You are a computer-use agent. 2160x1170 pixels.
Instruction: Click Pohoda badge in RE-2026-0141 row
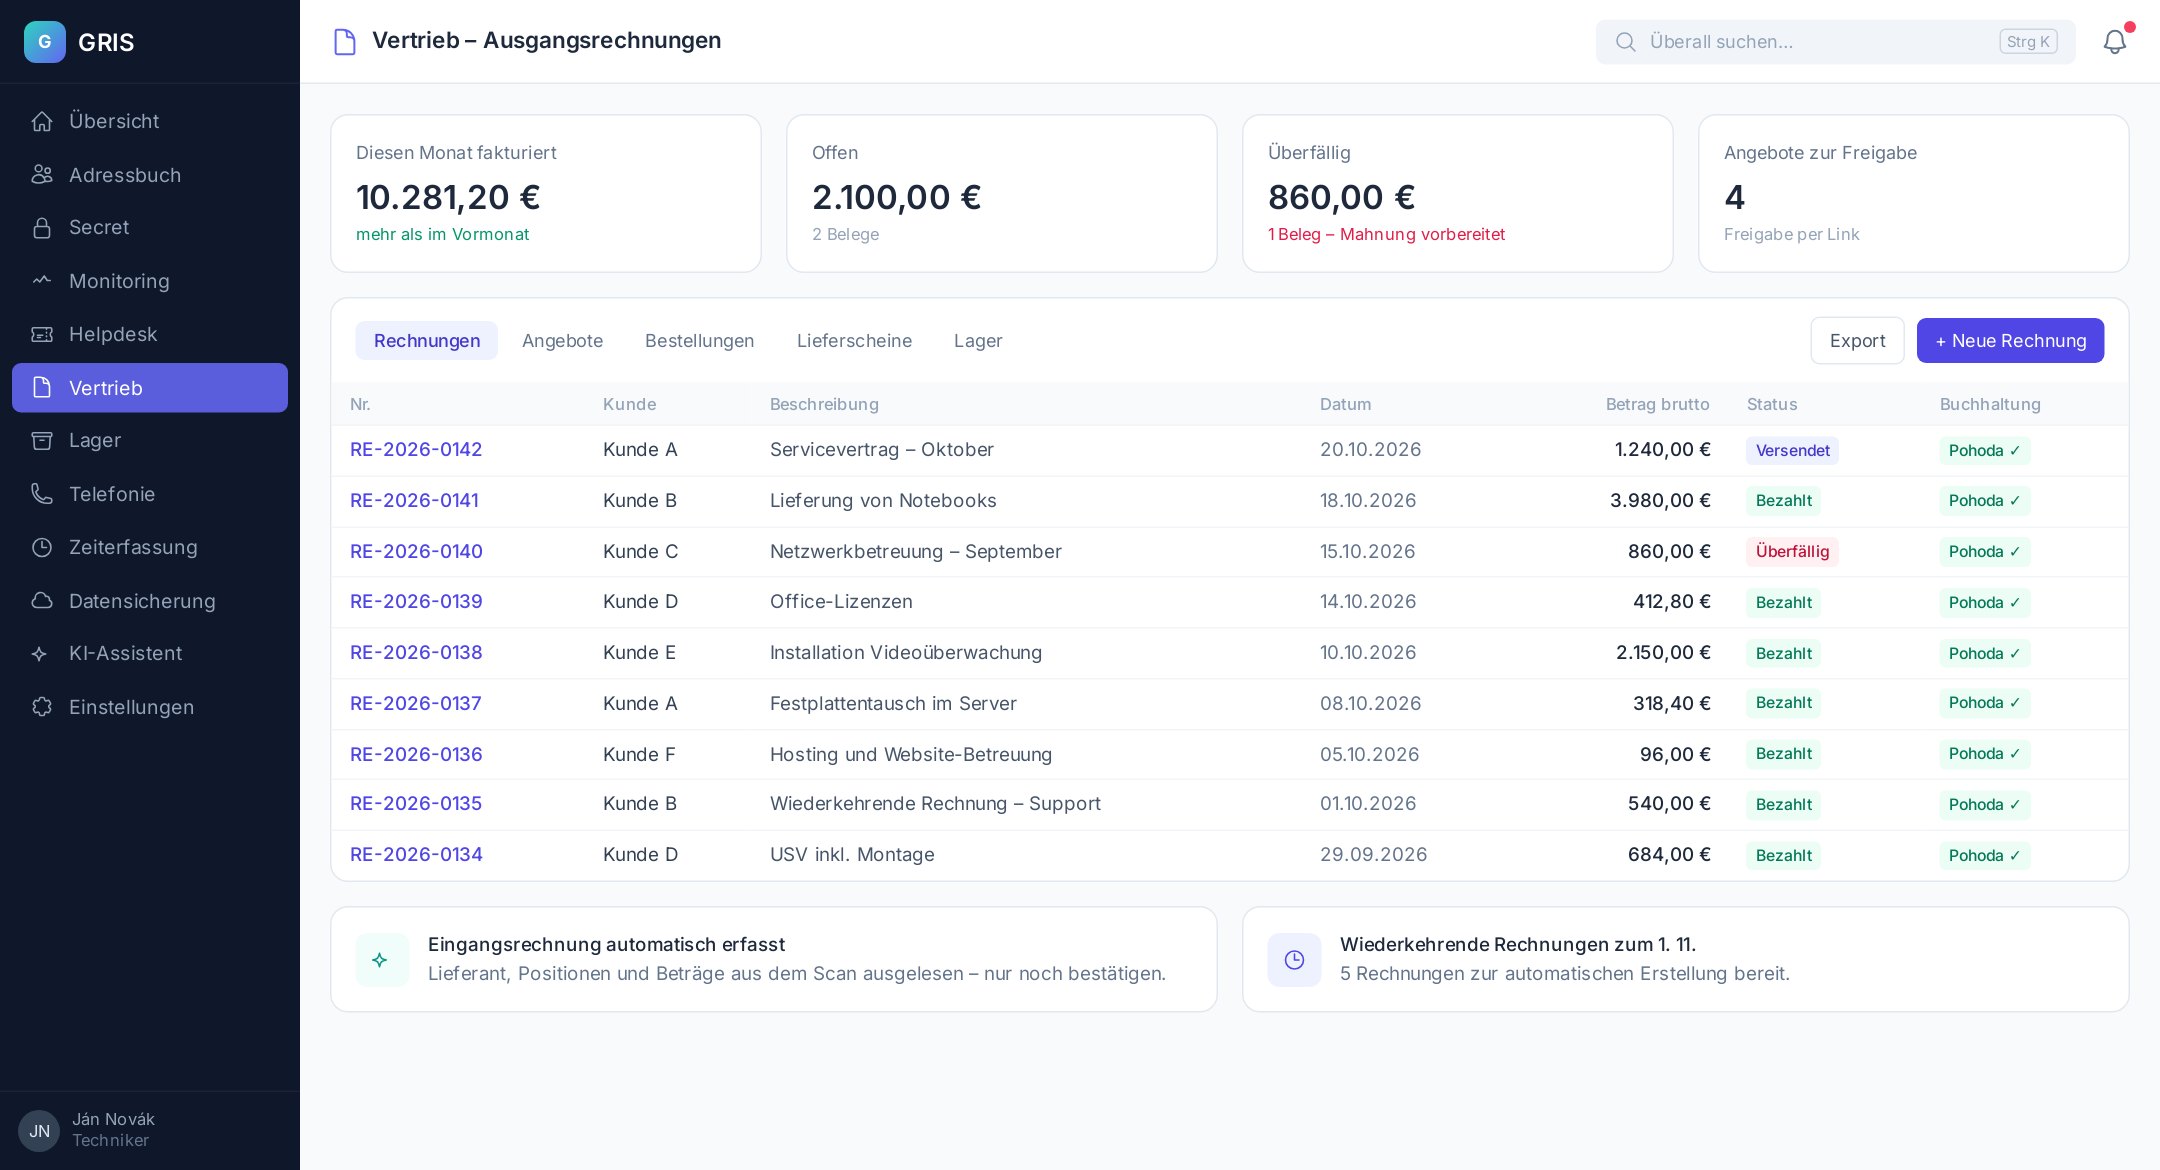(1984, 501)
